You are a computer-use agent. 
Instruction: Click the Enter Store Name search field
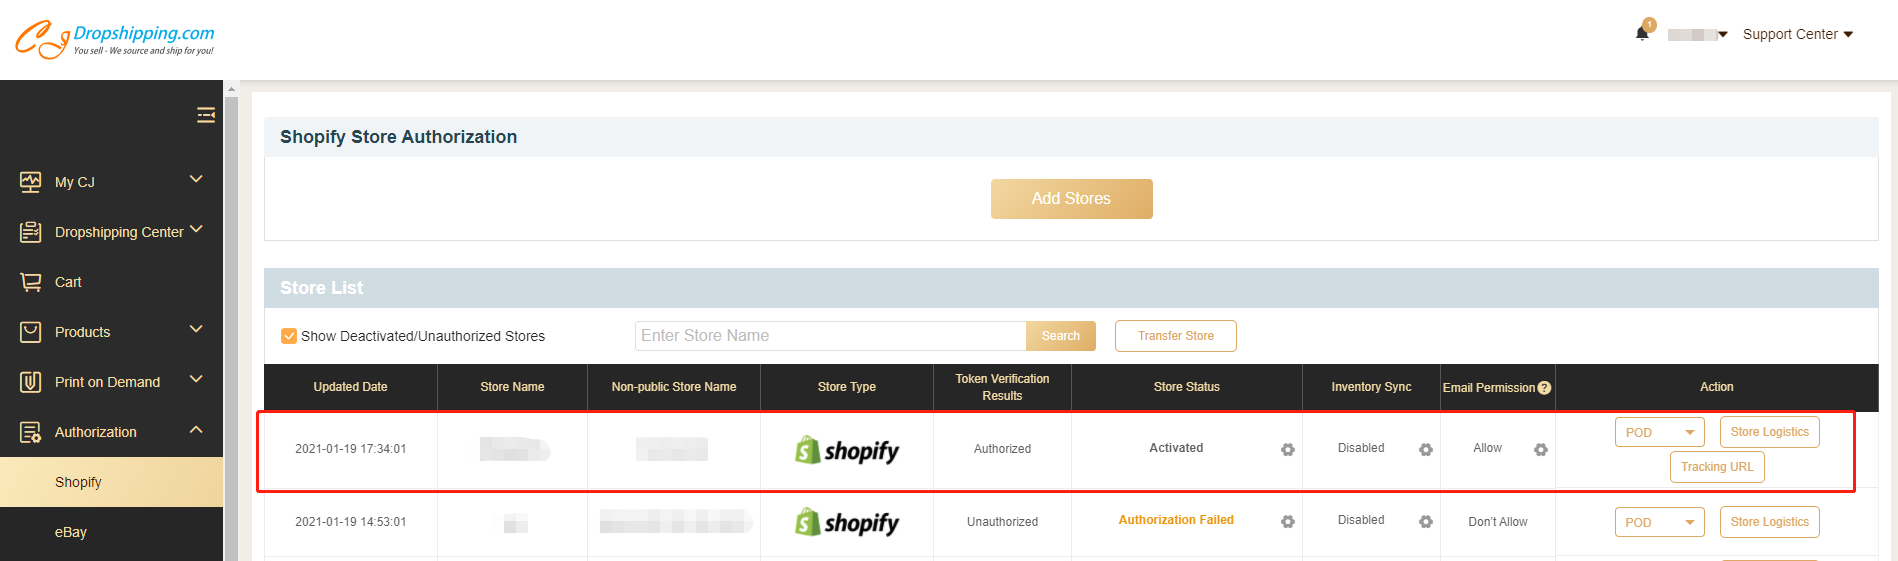coord(830,336)
